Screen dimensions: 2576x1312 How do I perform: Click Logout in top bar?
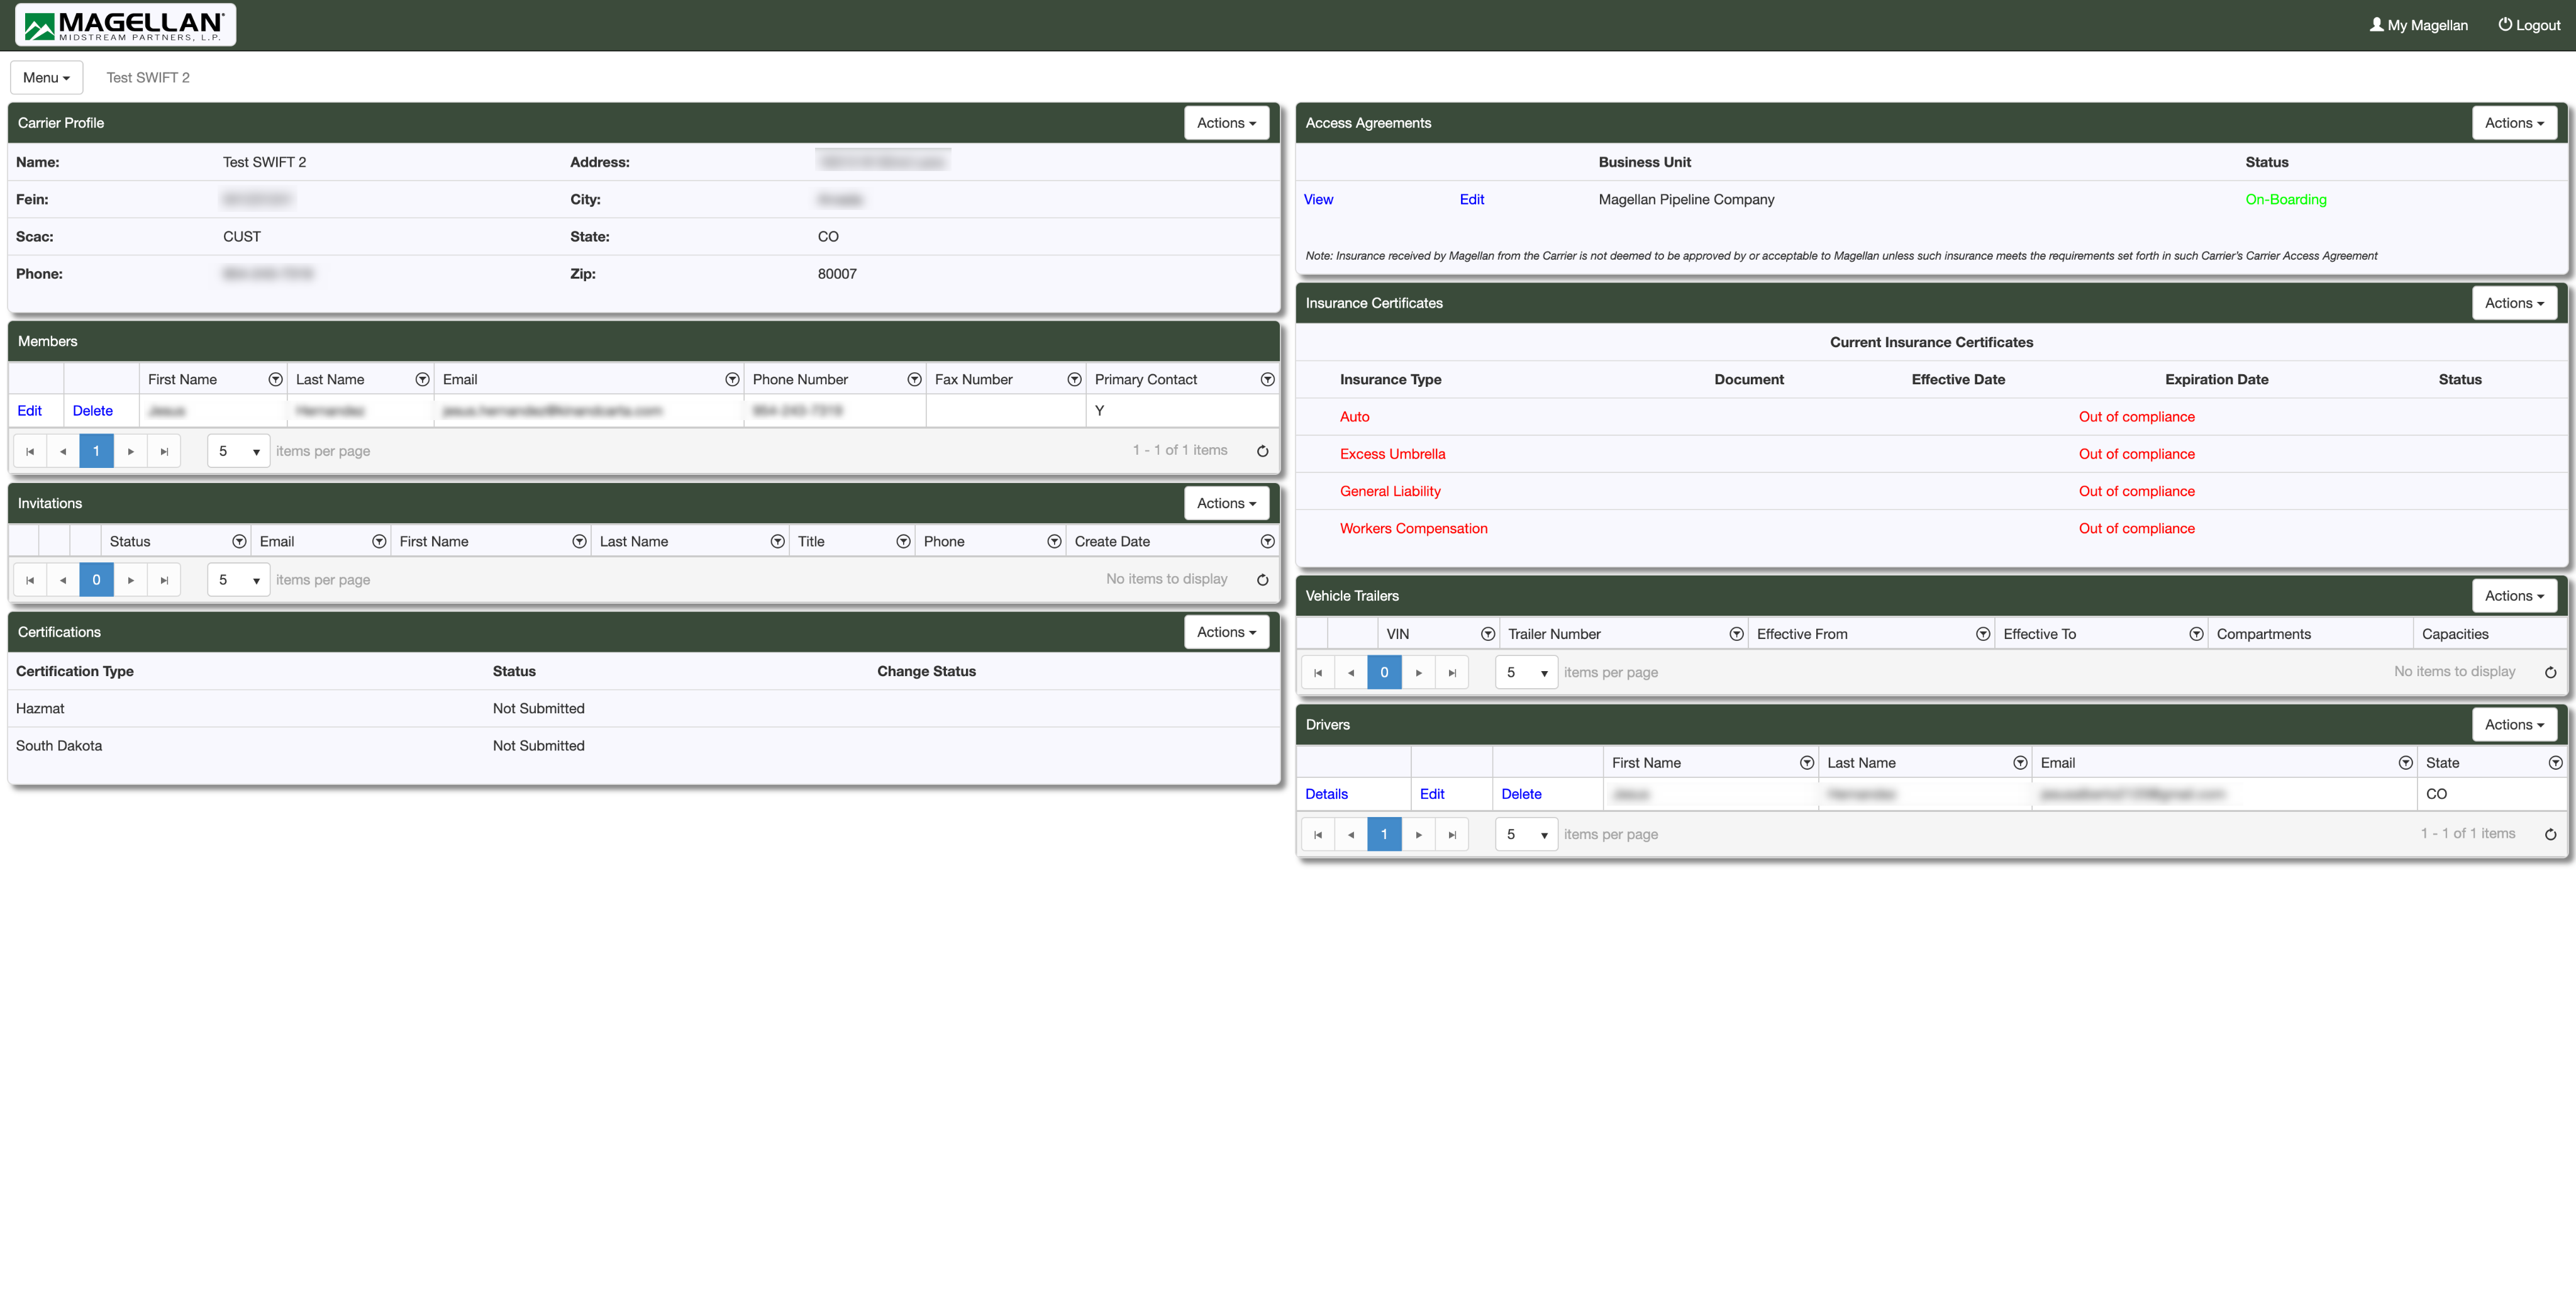pos(2529,25)
